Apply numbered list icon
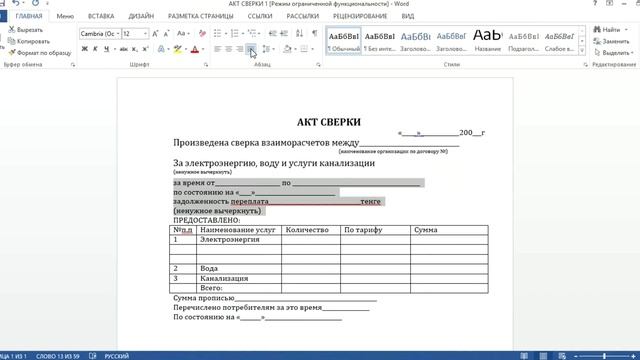 (x=234, y=33)
